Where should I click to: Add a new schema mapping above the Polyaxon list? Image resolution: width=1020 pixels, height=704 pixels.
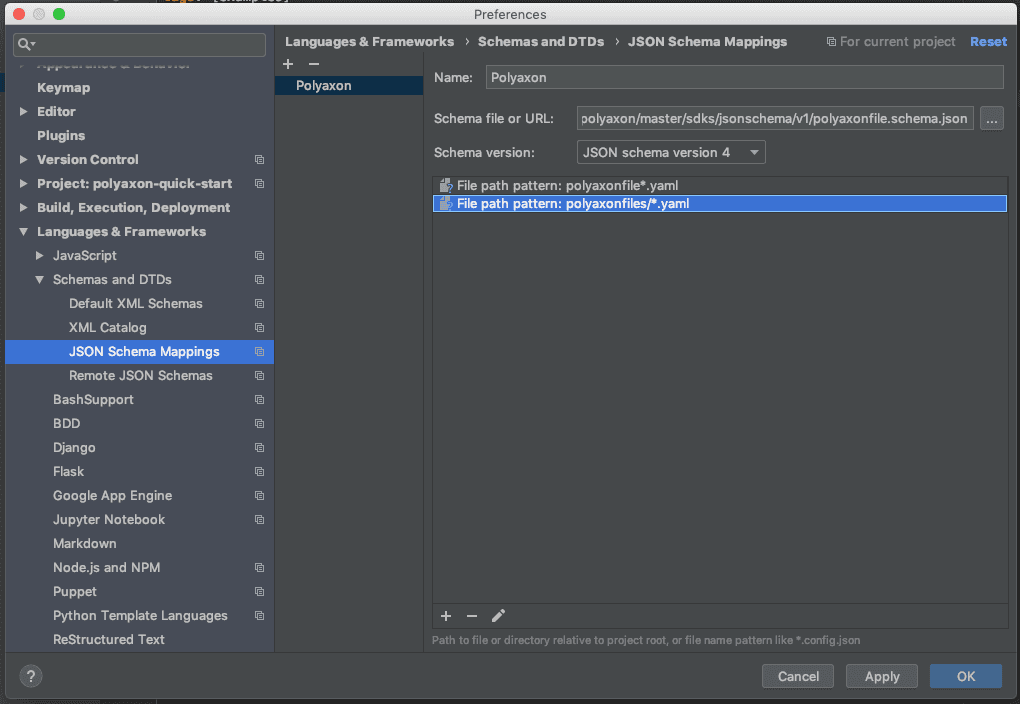[x=288, y=64]
